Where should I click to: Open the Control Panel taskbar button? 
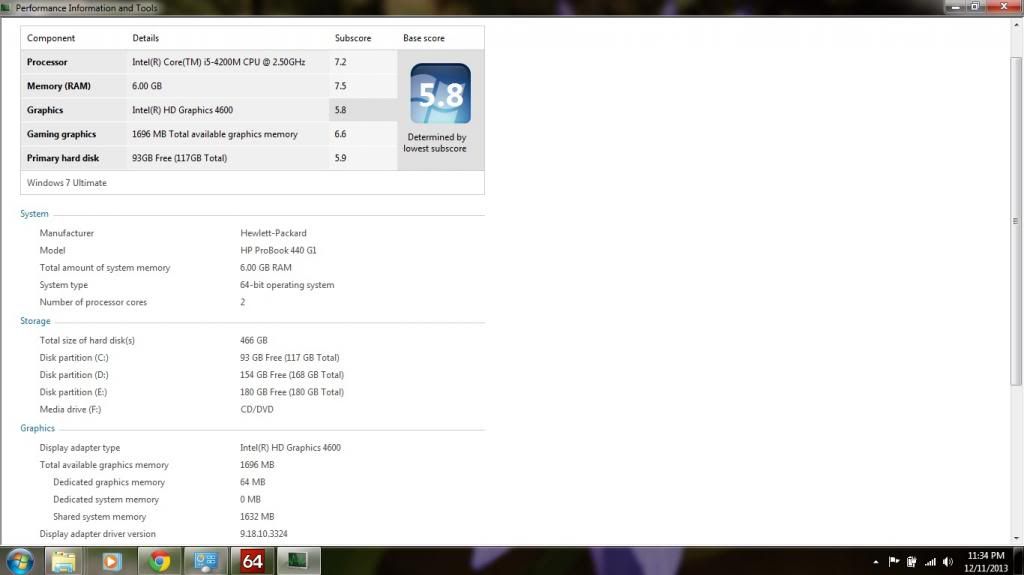click(206, 561)
